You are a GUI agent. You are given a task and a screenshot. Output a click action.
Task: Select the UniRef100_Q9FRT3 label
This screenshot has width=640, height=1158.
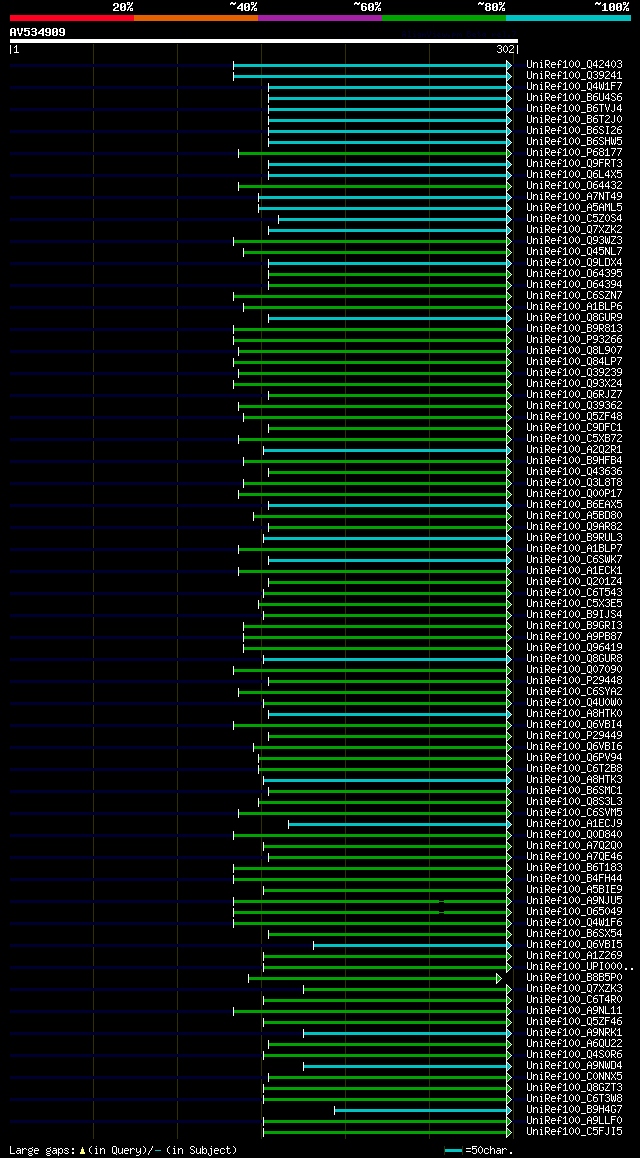pyautogui.click(x=574, y=164)
